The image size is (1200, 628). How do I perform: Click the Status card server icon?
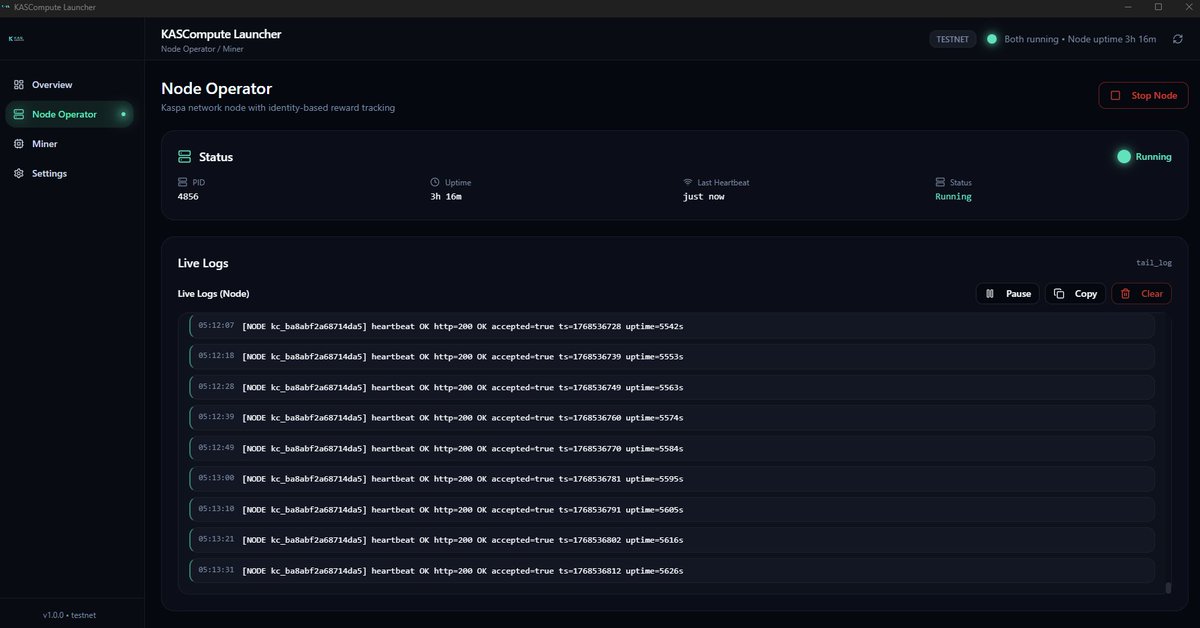tap(184, 157)
